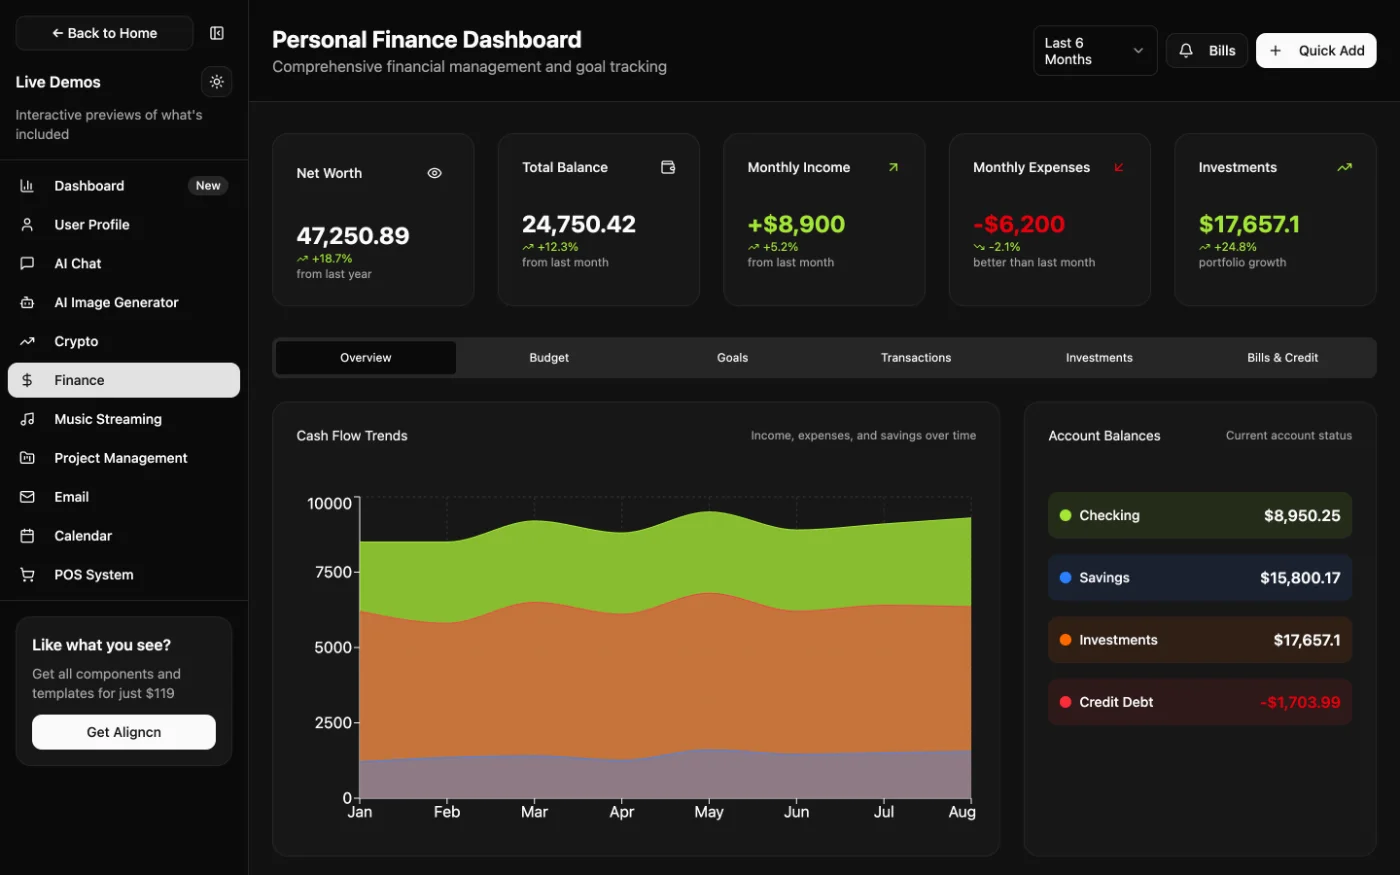
Task: Click Monthly Expenses down-left arrow icon
Action: 1119,167
